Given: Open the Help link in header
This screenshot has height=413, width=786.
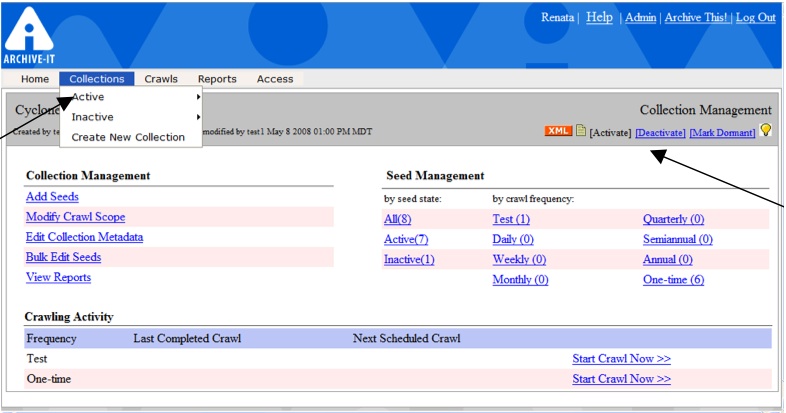Looking at the screenshot, I should coord(599,17).
